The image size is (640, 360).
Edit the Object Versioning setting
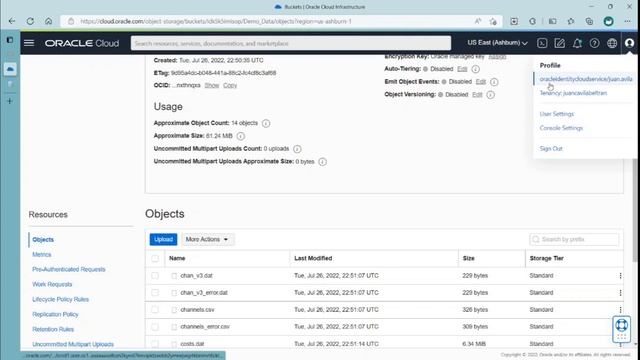coord(477,95)
